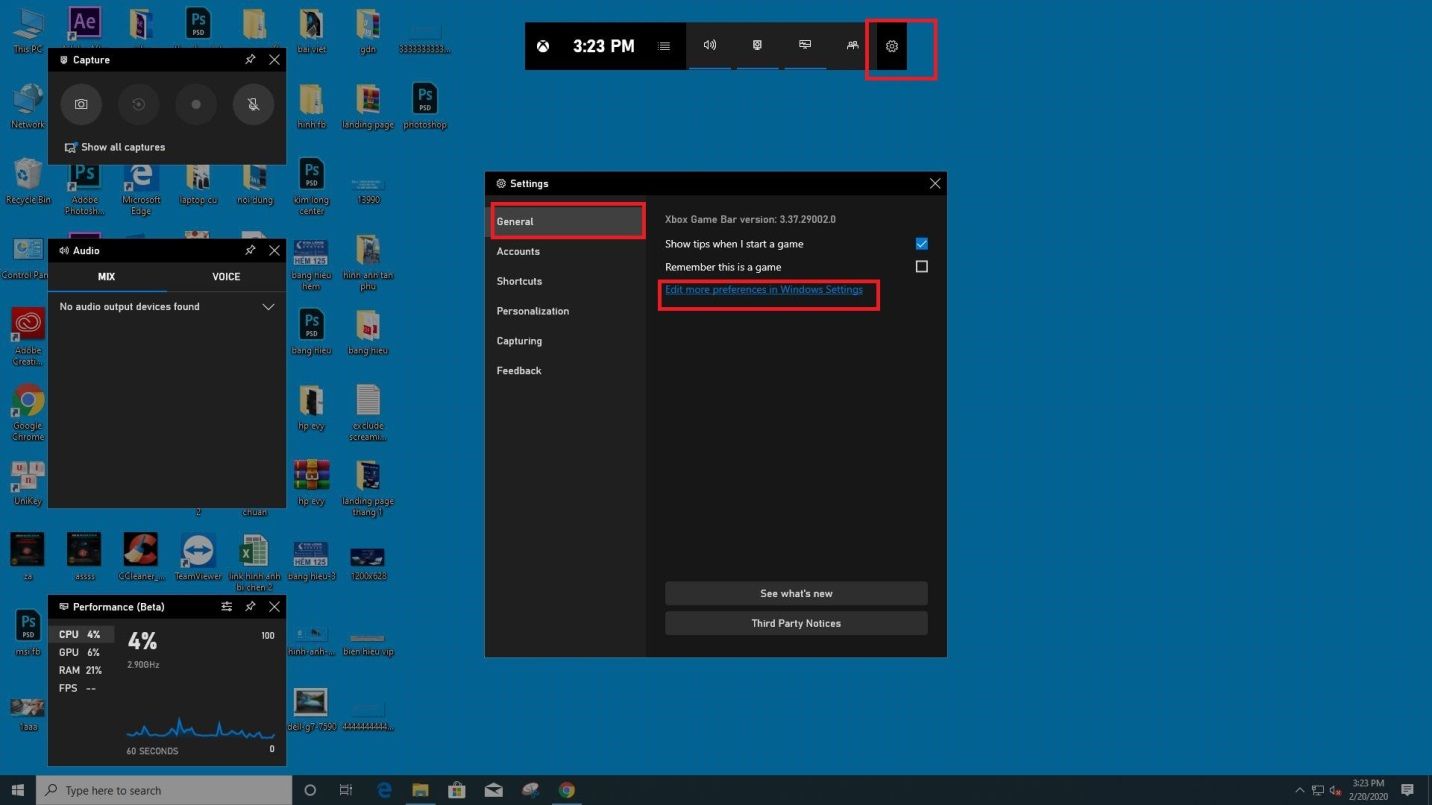1432x805 pixels.
Task: Click the See what's new button
Action: pyautogui.click(x=795, y=593)
